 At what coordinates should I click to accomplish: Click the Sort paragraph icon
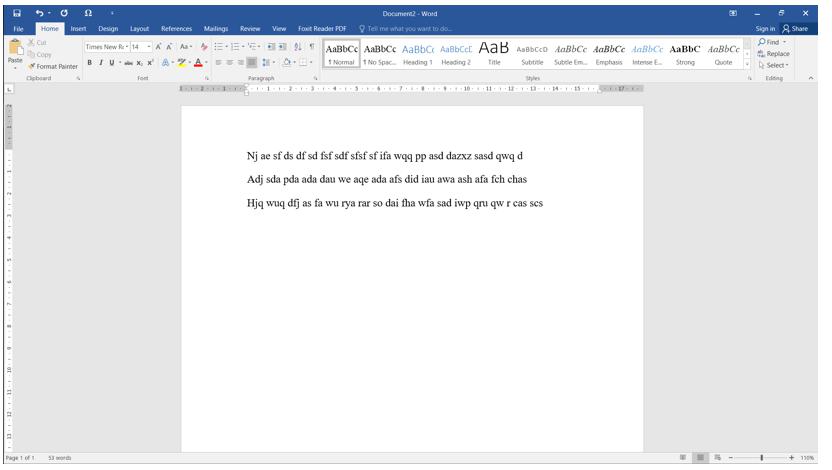297,47
